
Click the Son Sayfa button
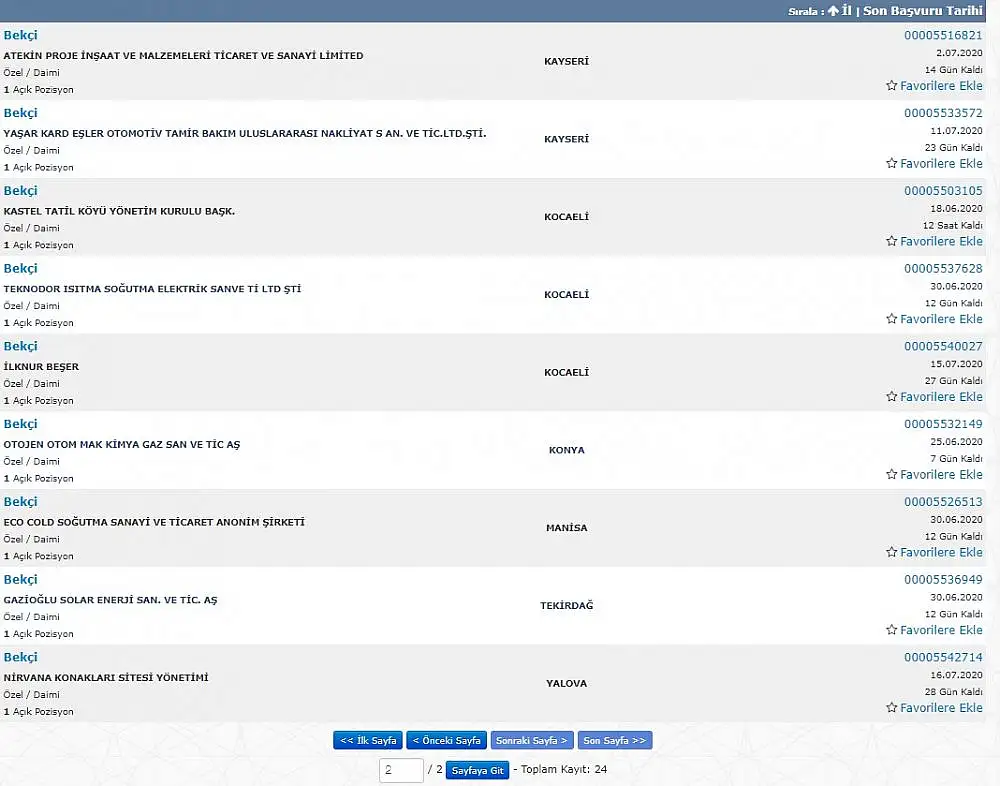pyautogui.click(x=615, y=741)
